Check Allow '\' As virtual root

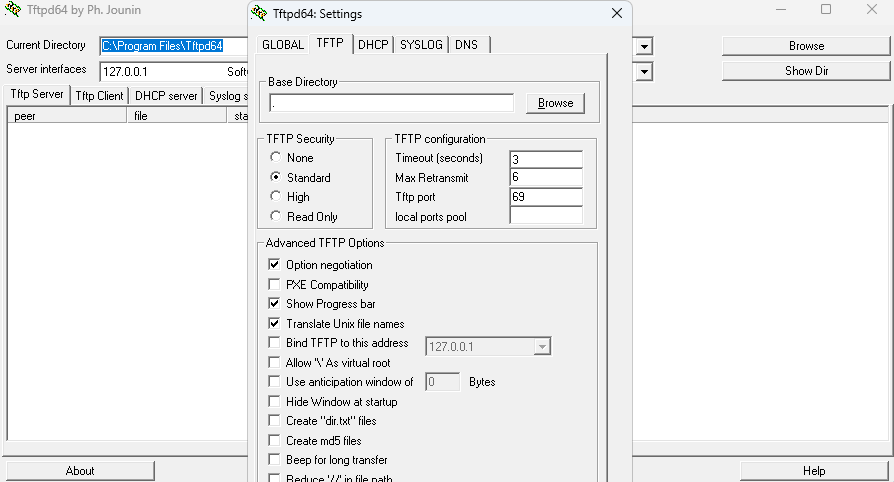pos(274,363)
